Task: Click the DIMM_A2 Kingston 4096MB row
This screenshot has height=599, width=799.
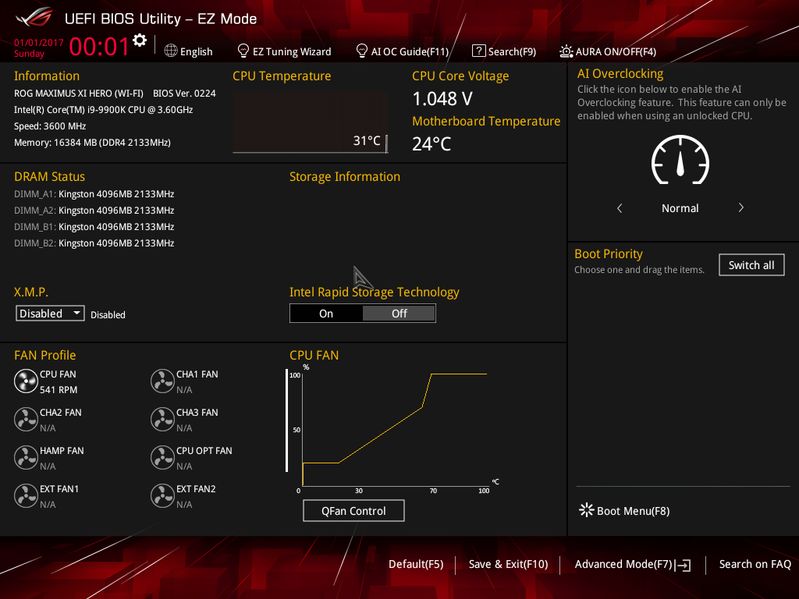Action: [x=94, y=210]
